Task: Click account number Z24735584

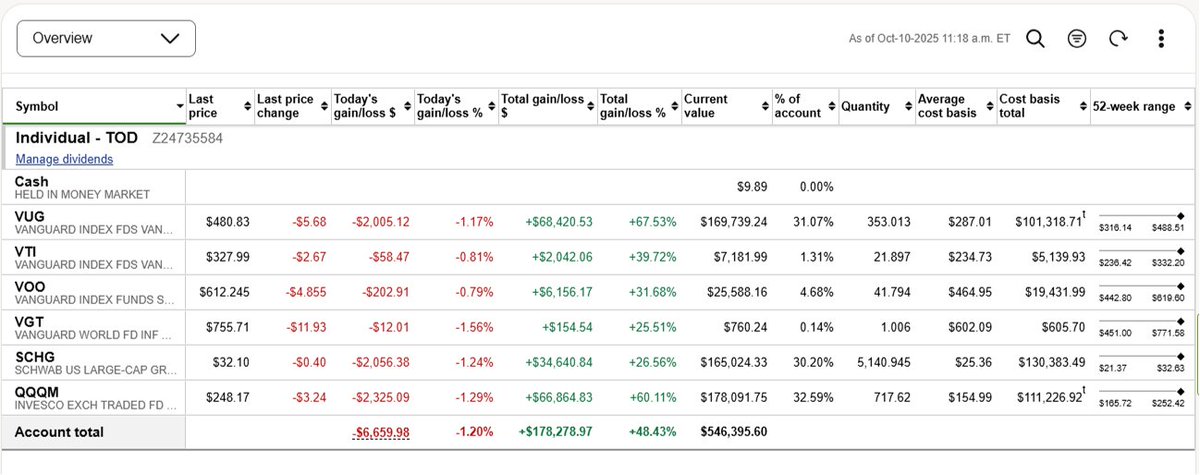Action: tap(187, 138)
